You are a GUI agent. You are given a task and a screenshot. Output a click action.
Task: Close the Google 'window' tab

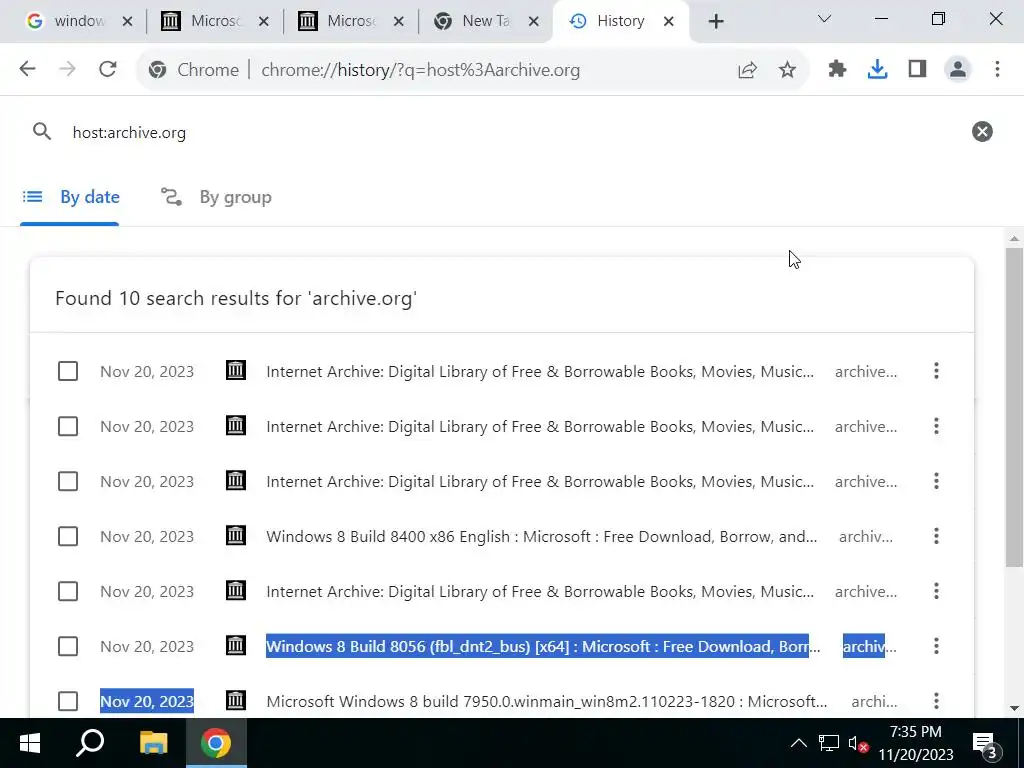click(x=127, y=22)
